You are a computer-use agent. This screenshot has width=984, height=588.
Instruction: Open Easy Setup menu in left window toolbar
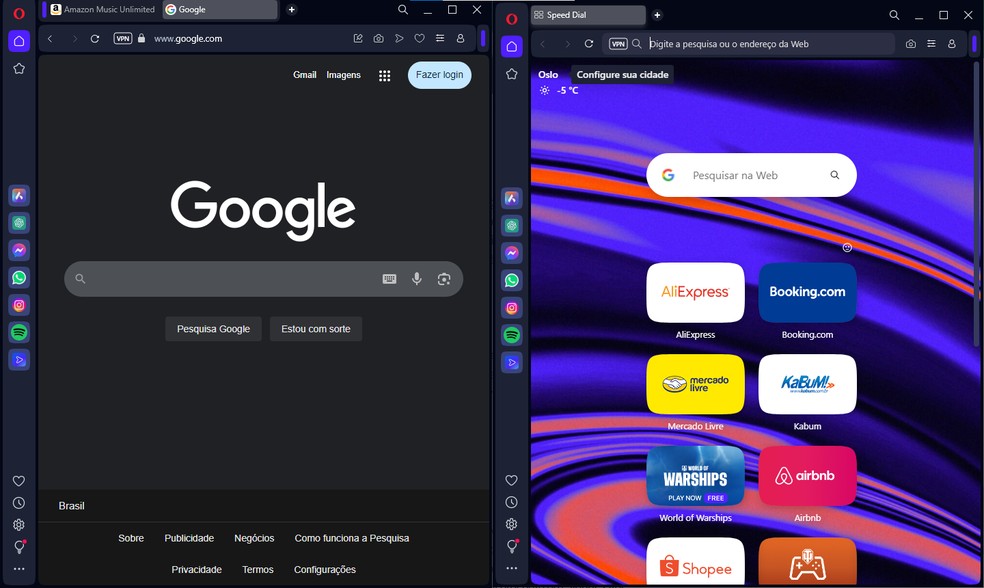tap(440, 38)
